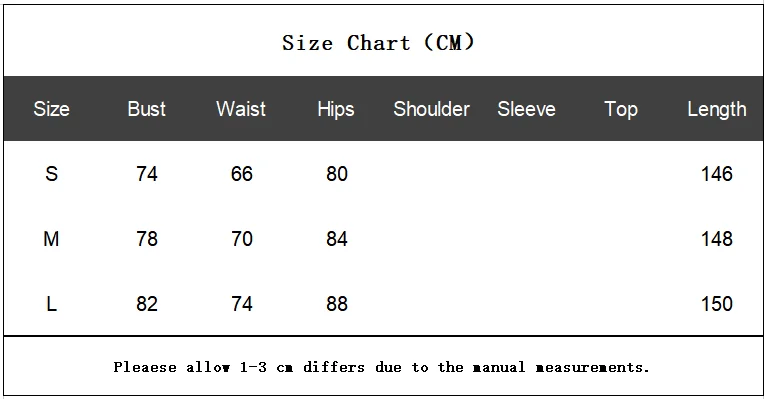Select the Bust column header

tap(147, 109)
